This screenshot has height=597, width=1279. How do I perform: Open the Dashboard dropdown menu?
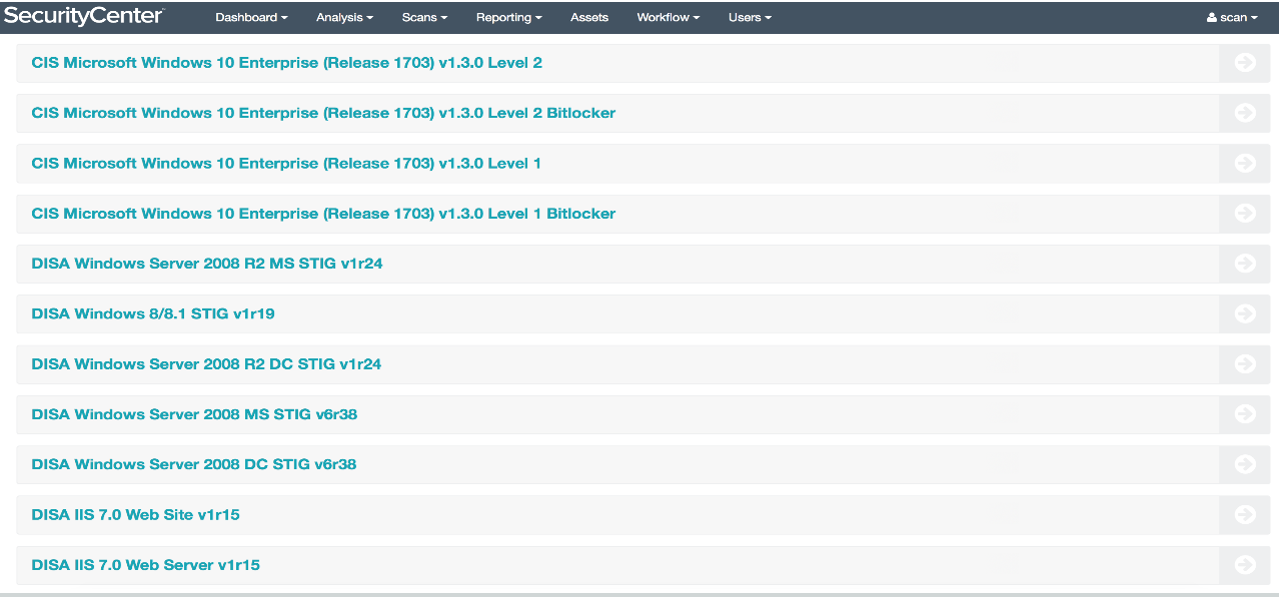click(x=251, y=17)
